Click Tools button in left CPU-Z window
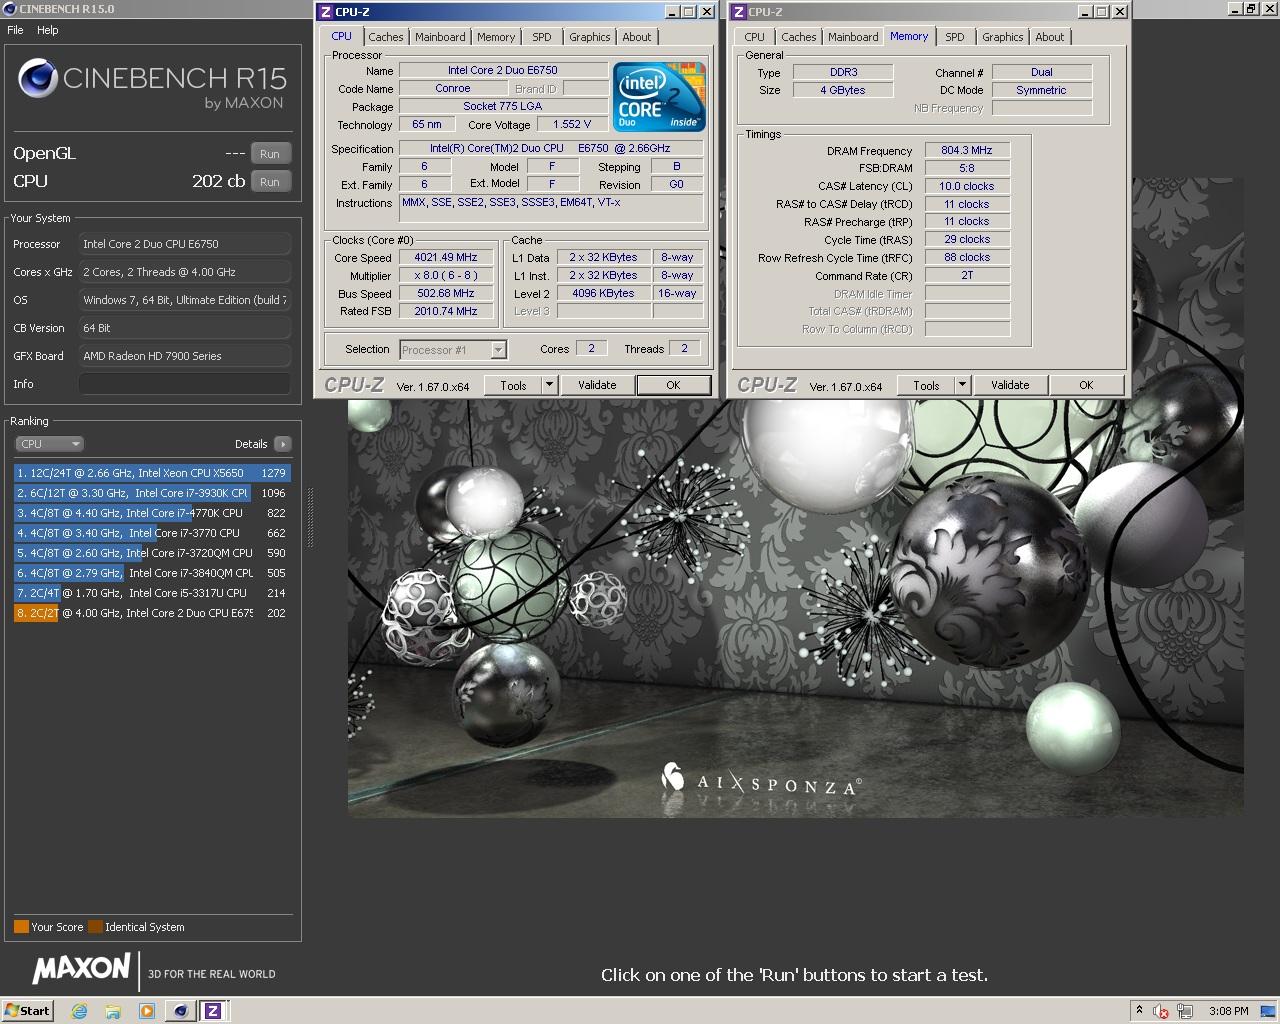1280x1024 pixels. click(513, 385)
